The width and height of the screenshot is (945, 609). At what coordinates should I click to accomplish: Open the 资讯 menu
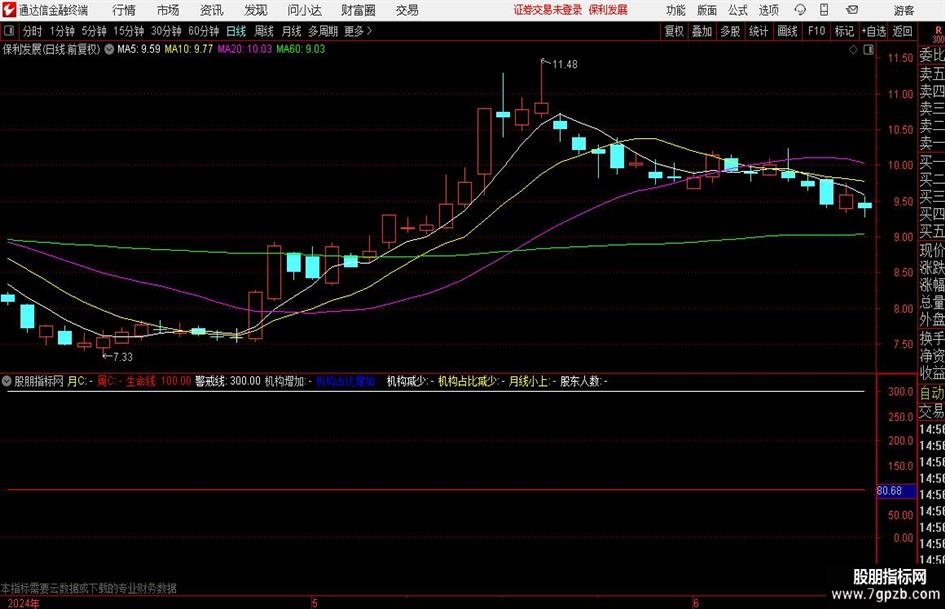point(212,10)
